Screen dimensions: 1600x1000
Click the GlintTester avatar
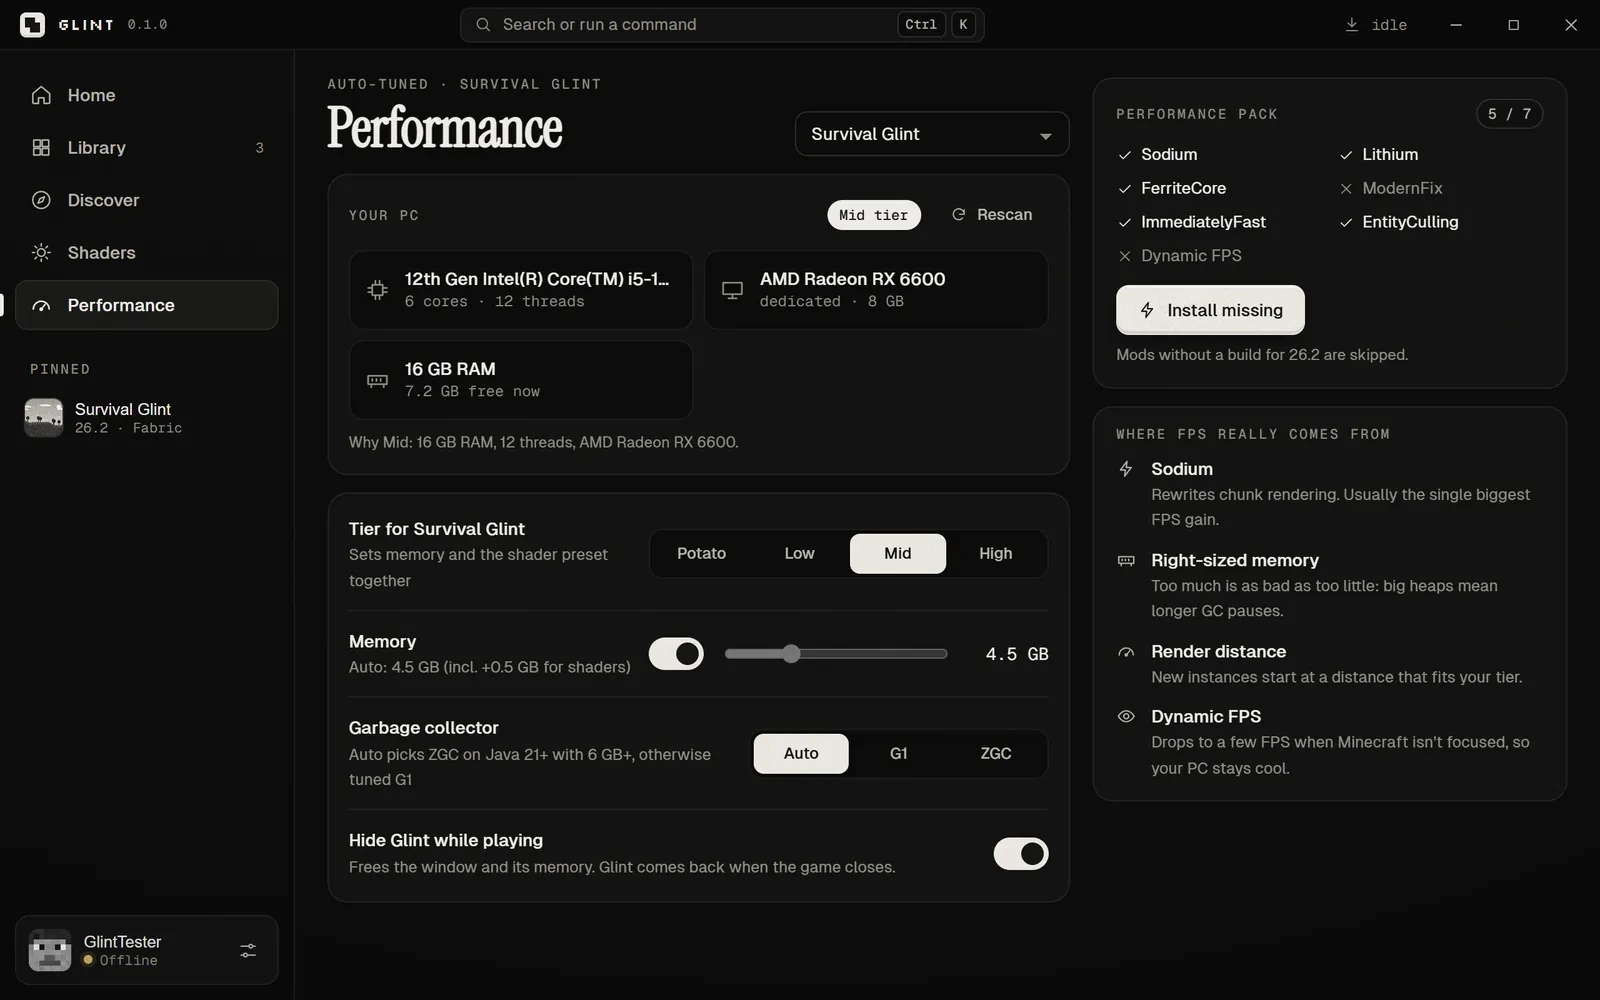coord(50,950)
